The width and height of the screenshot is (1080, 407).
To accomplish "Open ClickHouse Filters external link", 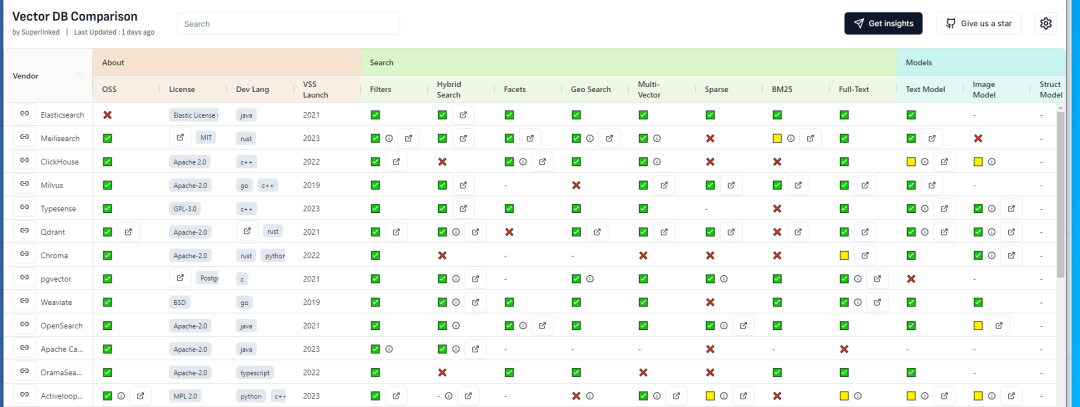I will coord(396,161).
